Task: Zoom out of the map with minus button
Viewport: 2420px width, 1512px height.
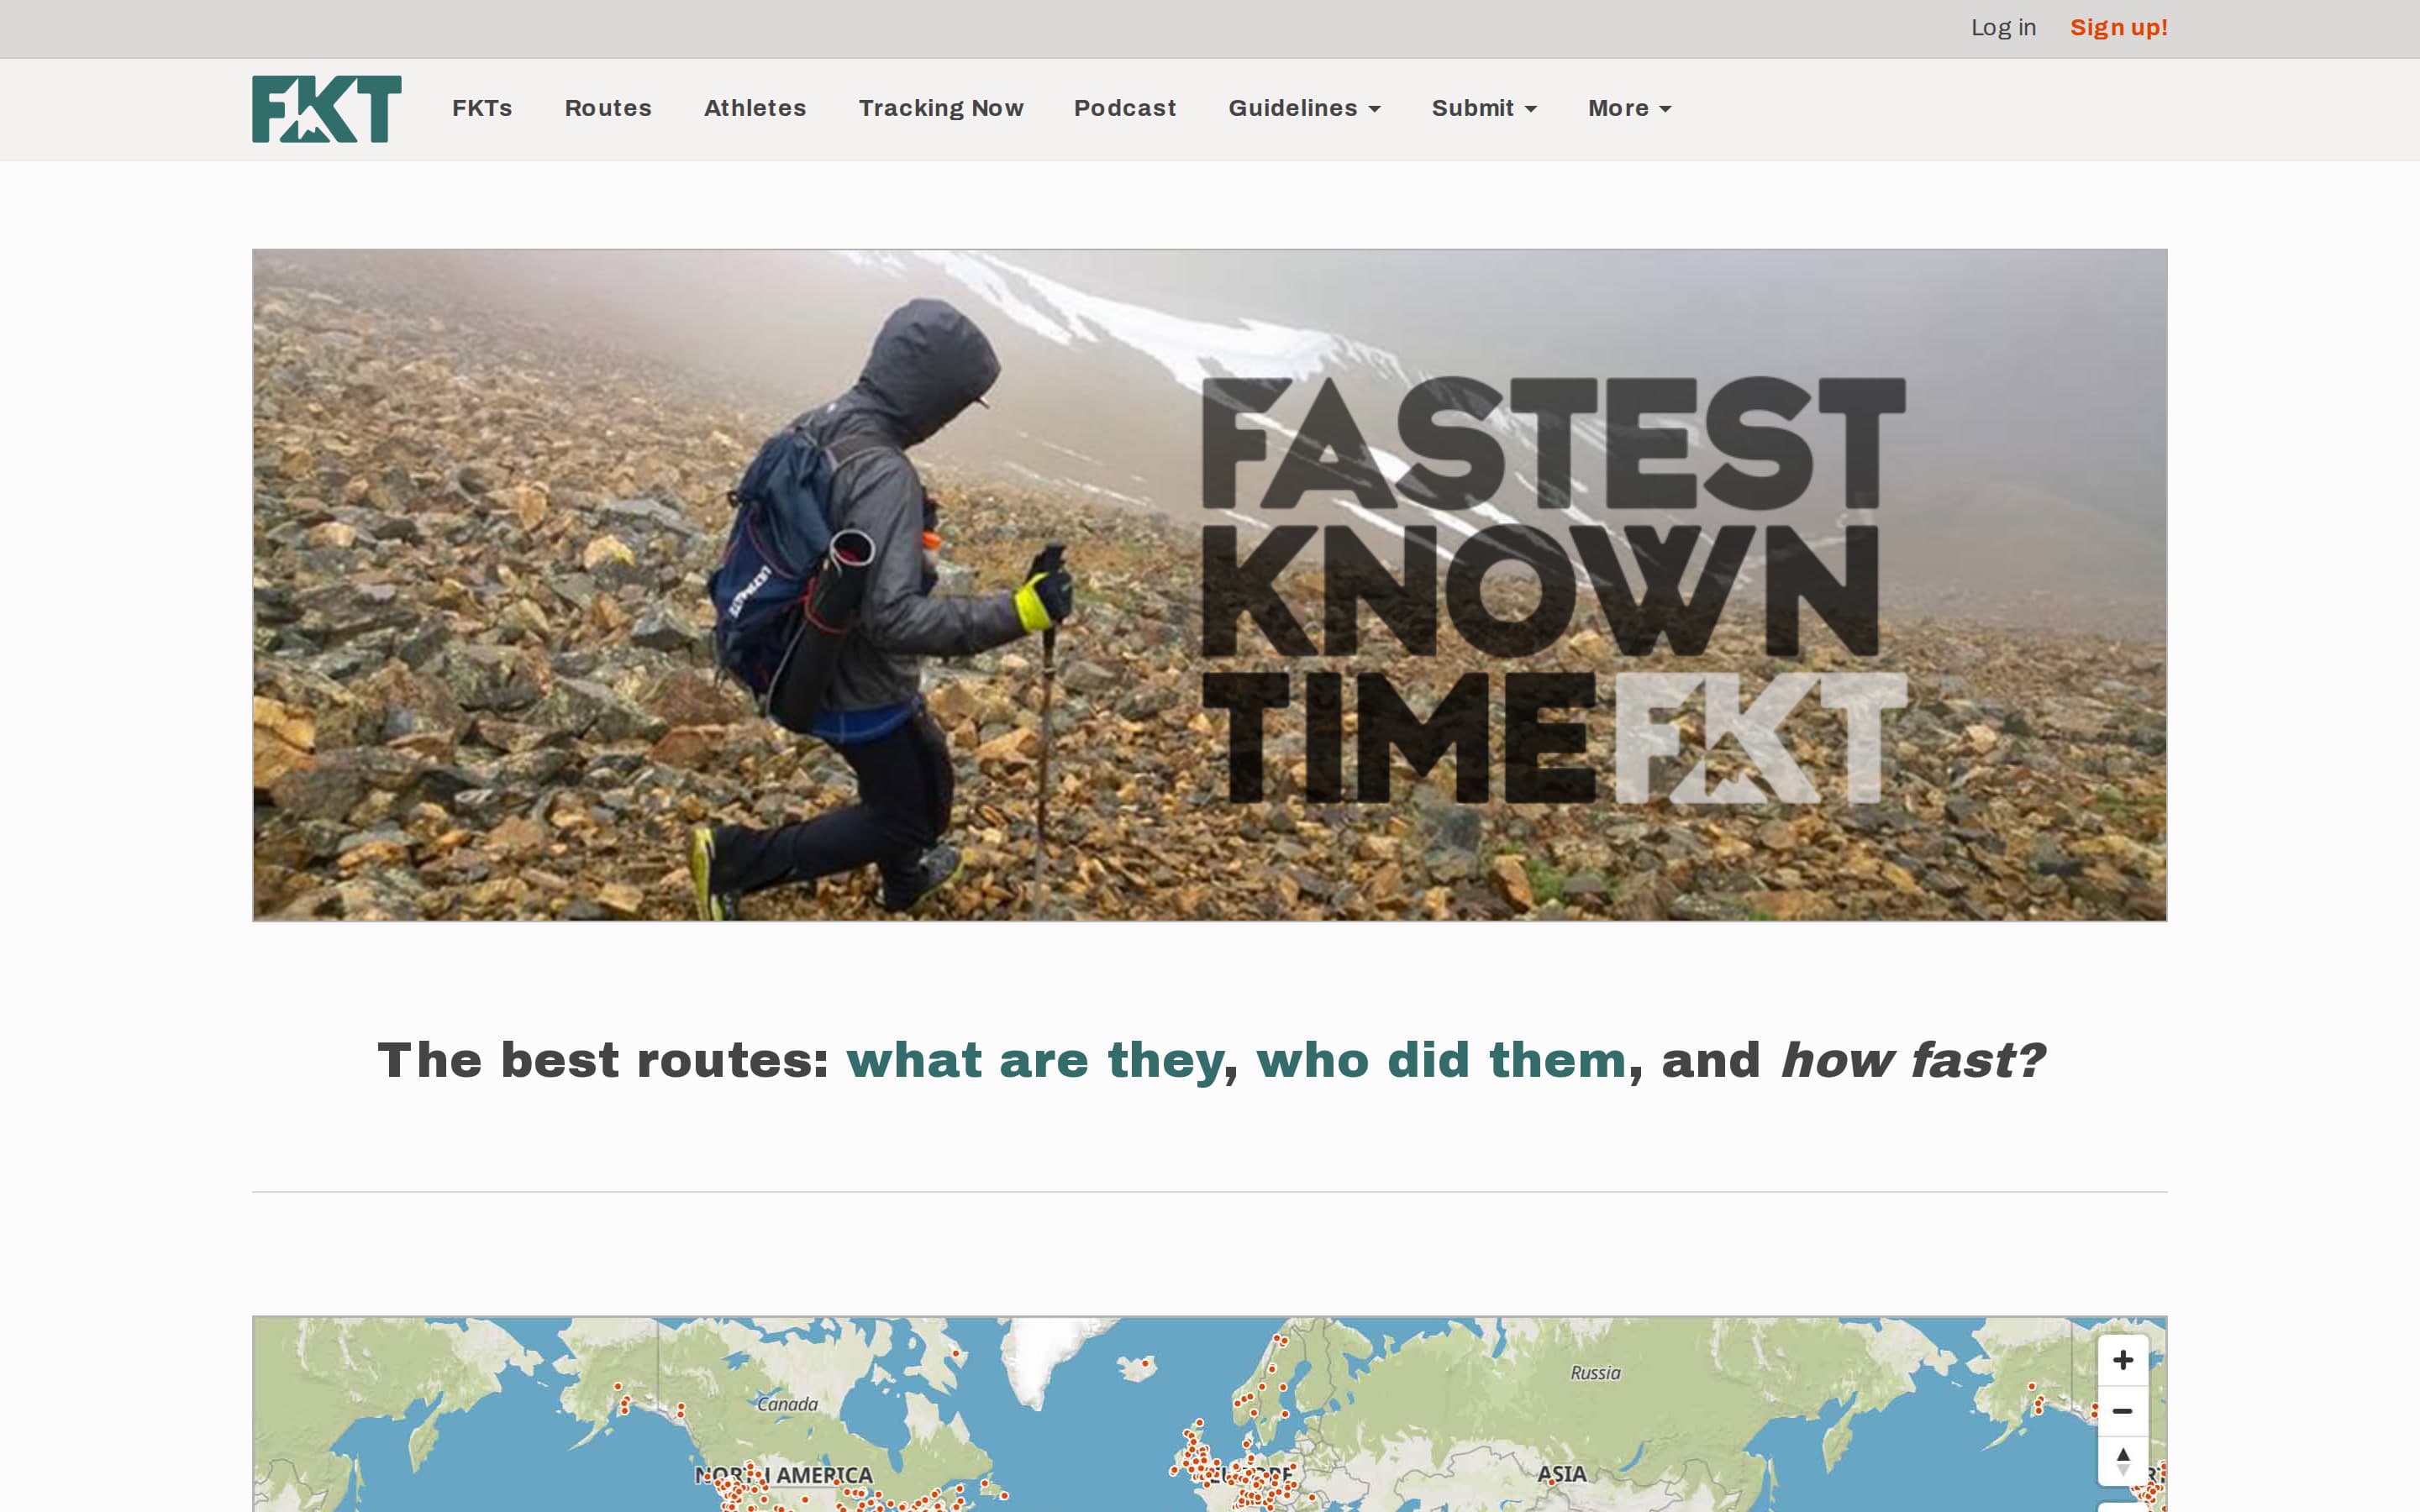Action: tap(2122, 1411)
